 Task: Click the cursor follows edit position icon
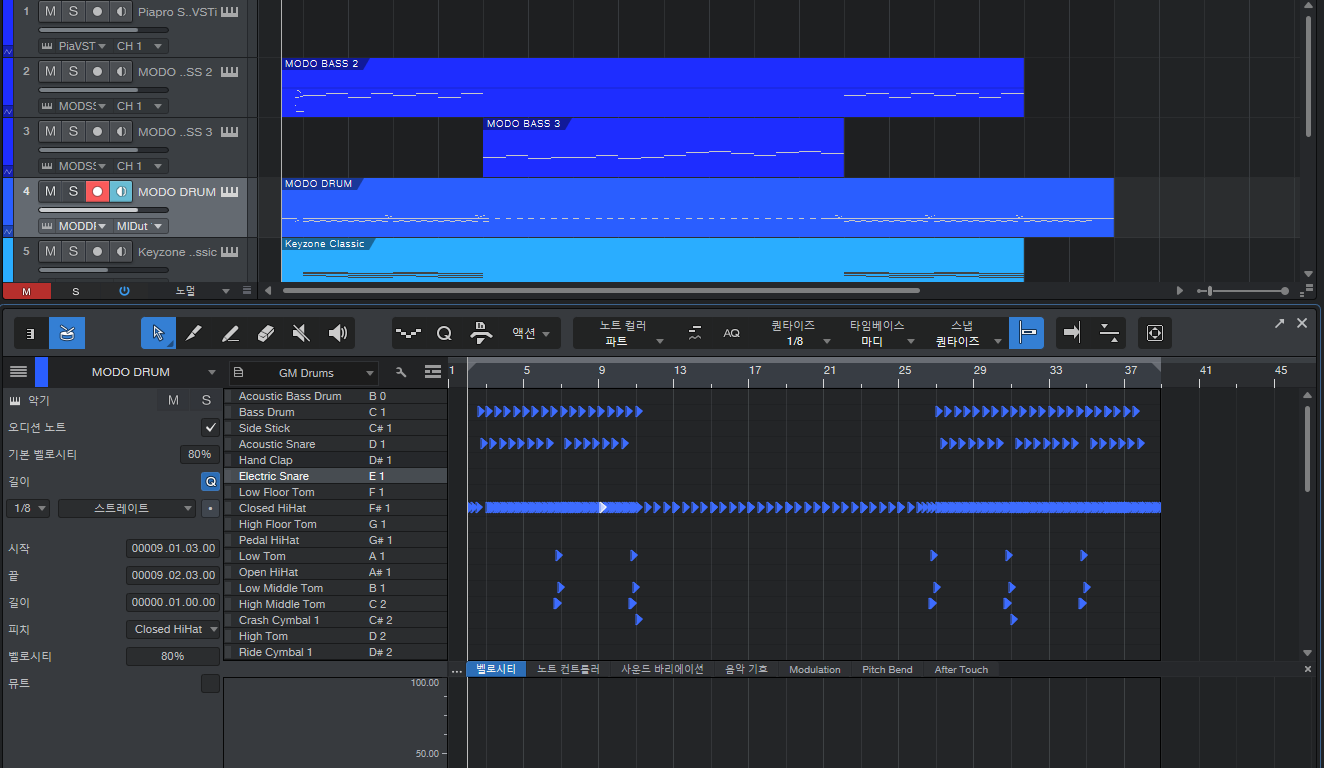pos(1109,333)
